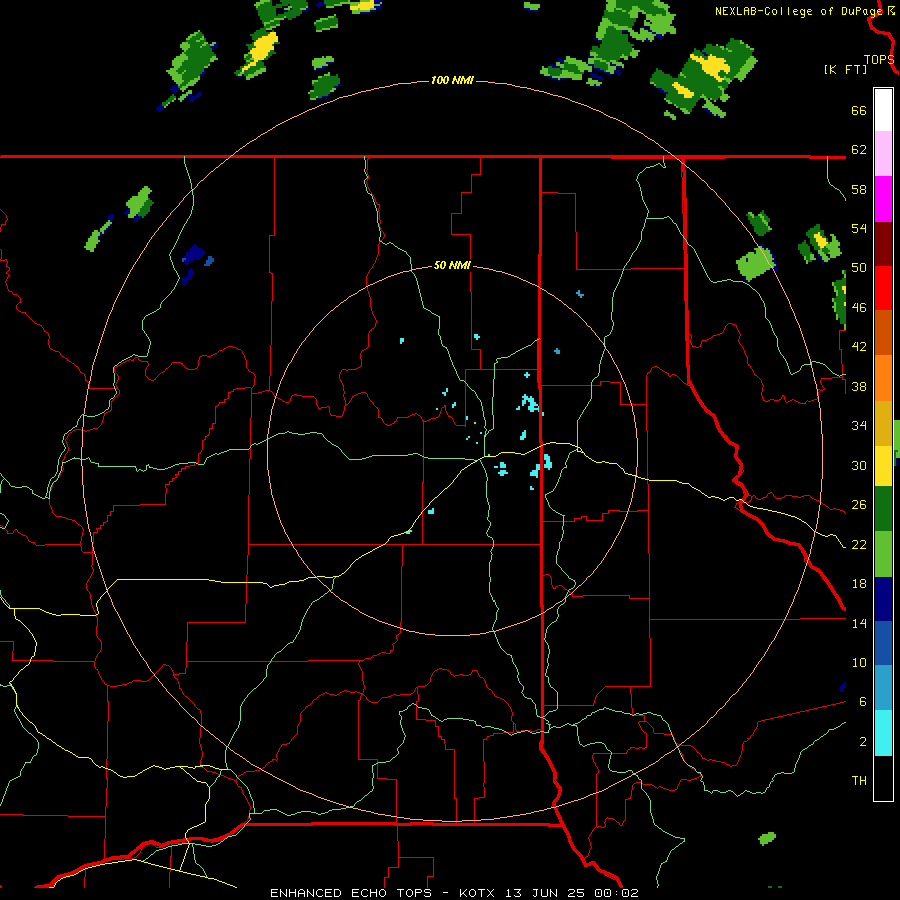Click the medium blue legend swatch
Image resolution: width=900 pixels, height=900 pixels.
pyautogui.click(x=883, y=643)
